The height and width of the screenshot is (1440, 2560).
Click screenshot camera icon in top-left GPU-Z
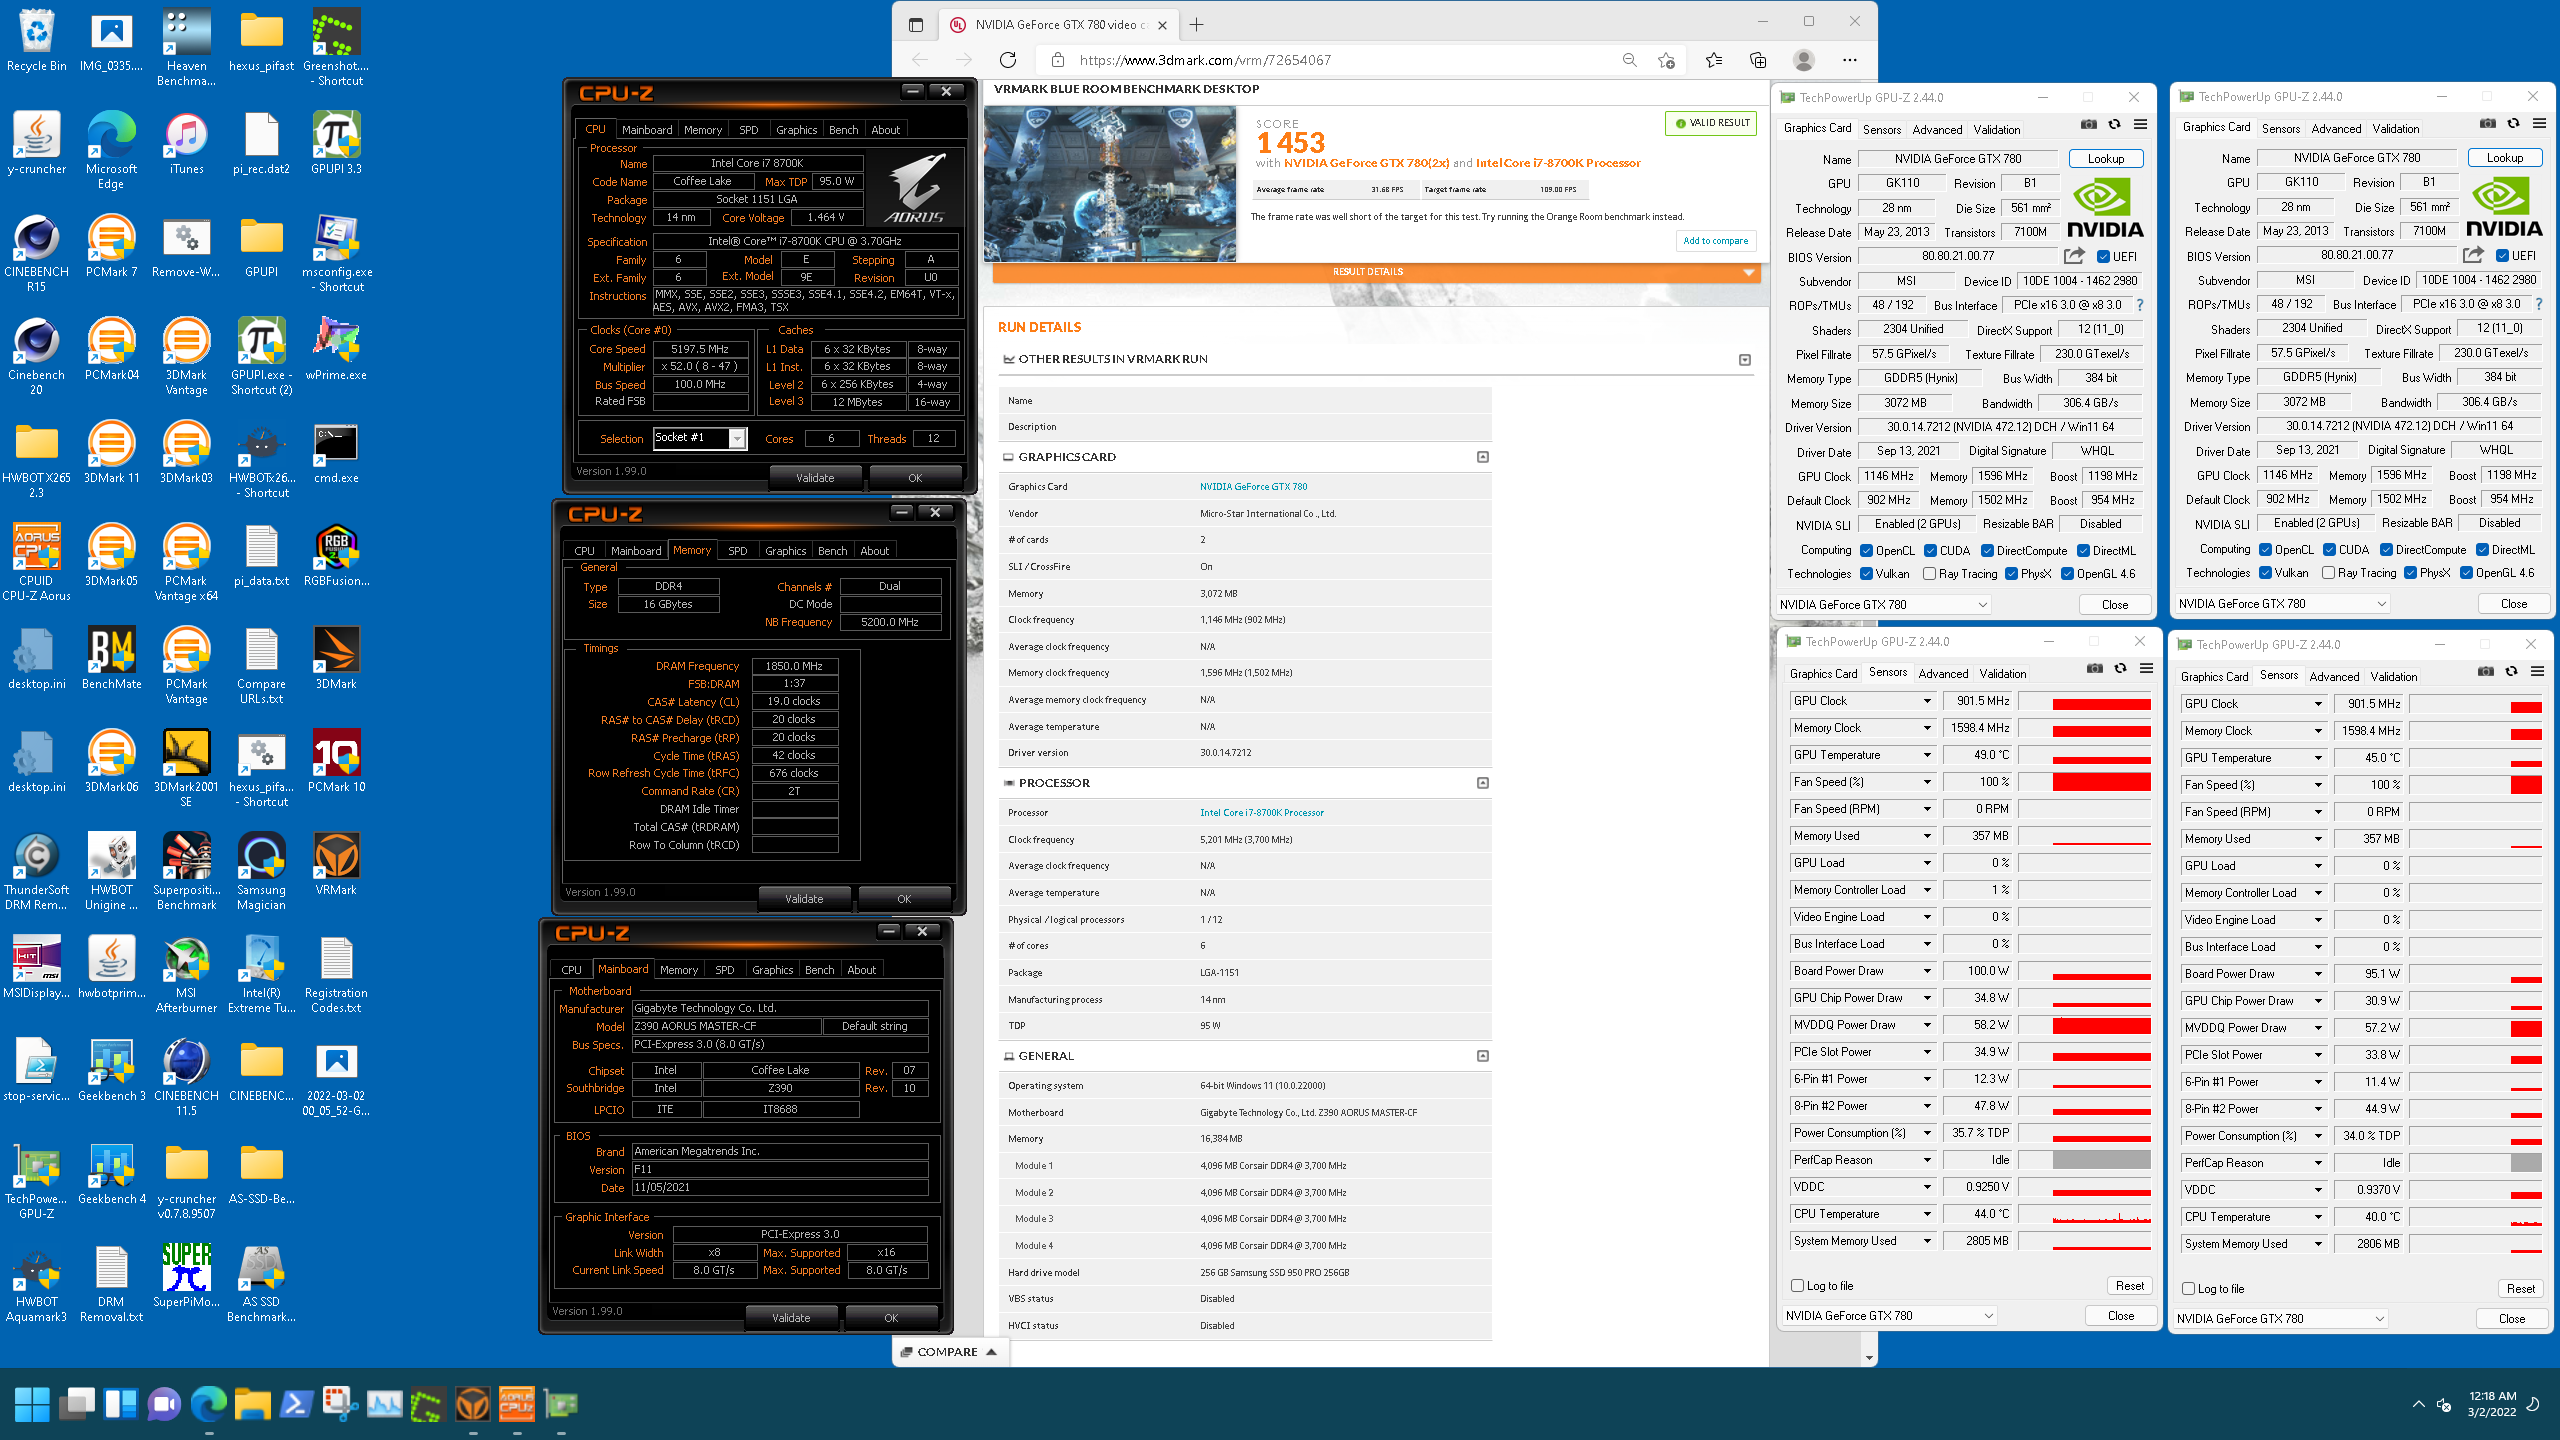click(x=2089, y=125)
